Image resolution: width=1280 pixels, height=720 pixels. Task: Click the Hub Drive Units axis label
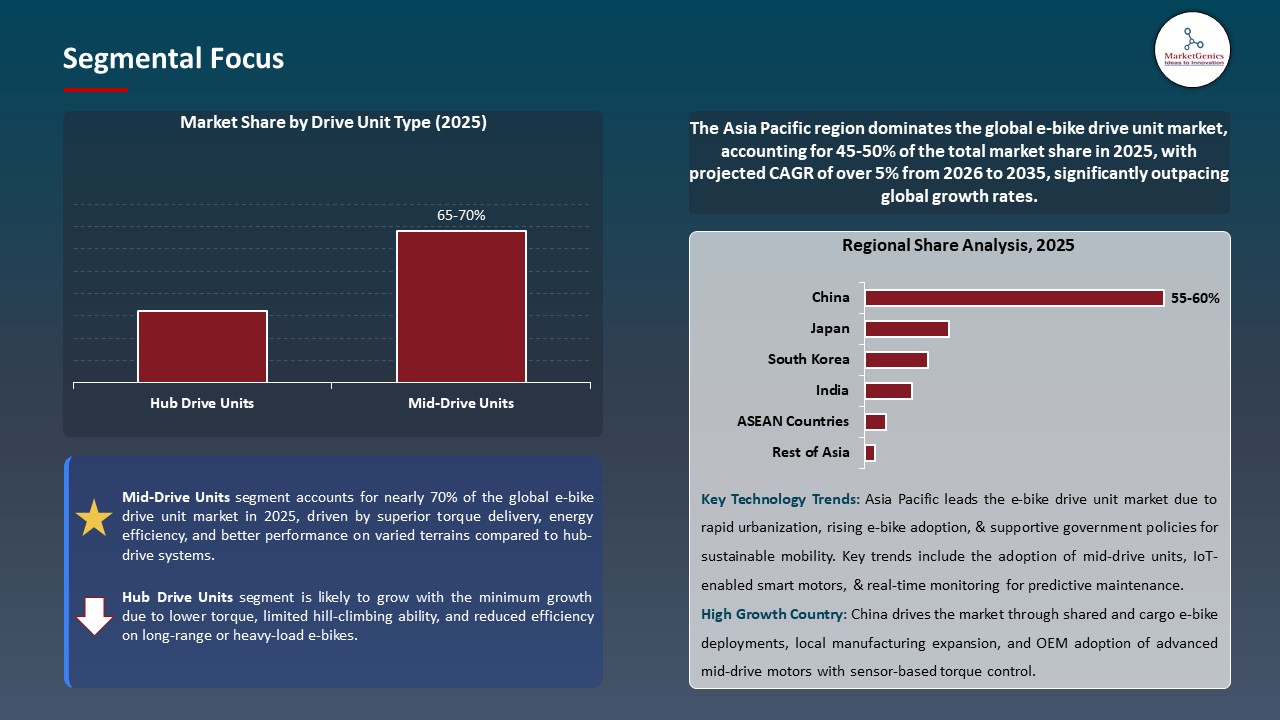tap(202, 403)
